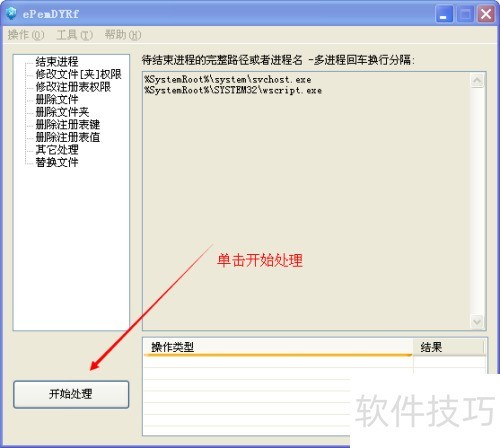Choose the 删除文件夹 tree item
Viewport: 500px width, 448px height.
point(62,112)
